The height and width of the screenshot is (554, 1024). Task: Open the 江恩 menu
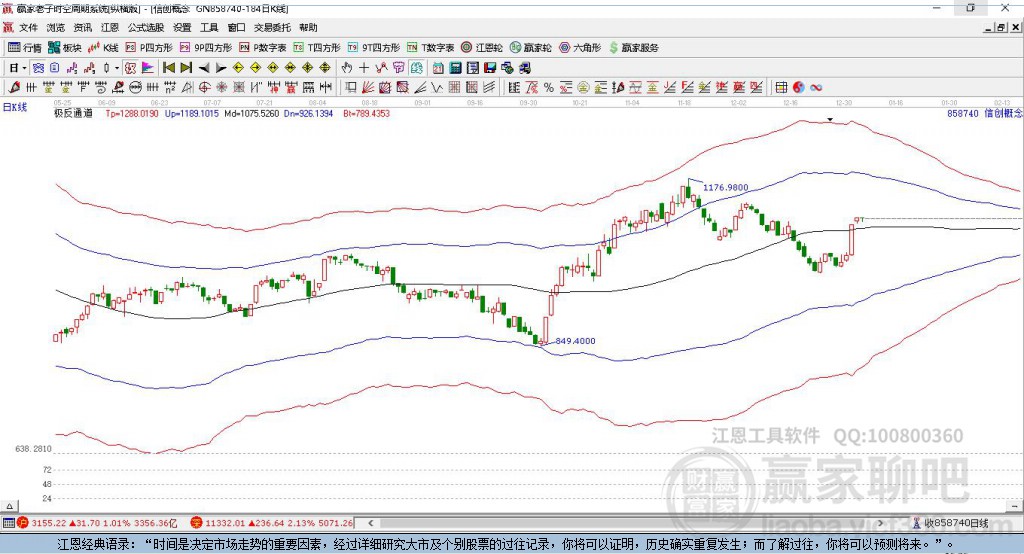[x=110, y=27]
